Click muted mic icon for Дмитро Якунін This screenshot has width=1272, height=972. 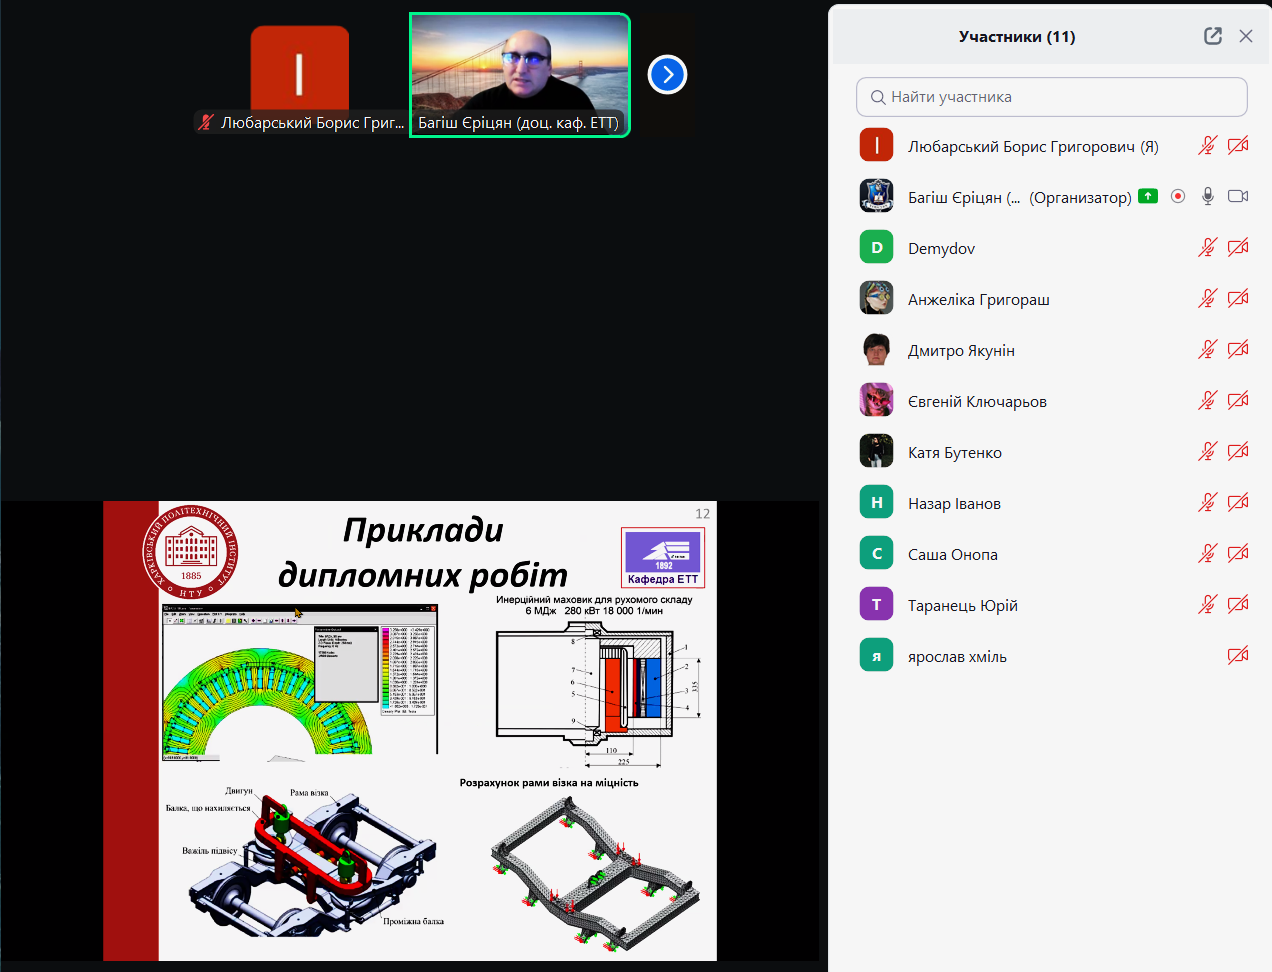(1208, 349)
